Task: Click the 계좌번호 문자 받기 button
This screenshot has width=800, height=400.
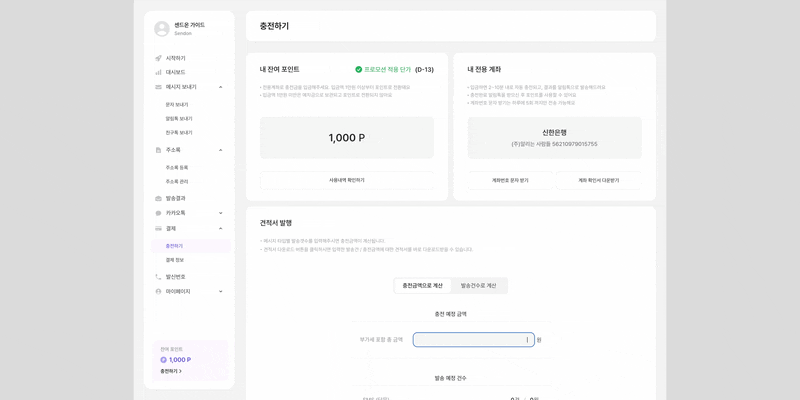Action: pyautogui.click(x=510, y=180)
